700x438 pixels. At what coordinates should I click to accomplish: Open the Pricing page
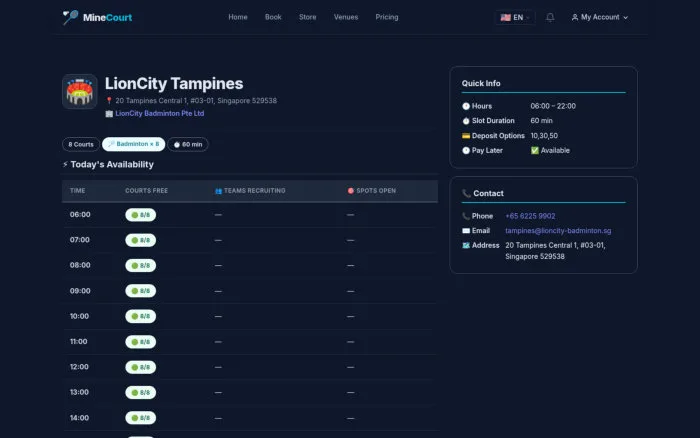pyautogui.click(x=387, y=17)
